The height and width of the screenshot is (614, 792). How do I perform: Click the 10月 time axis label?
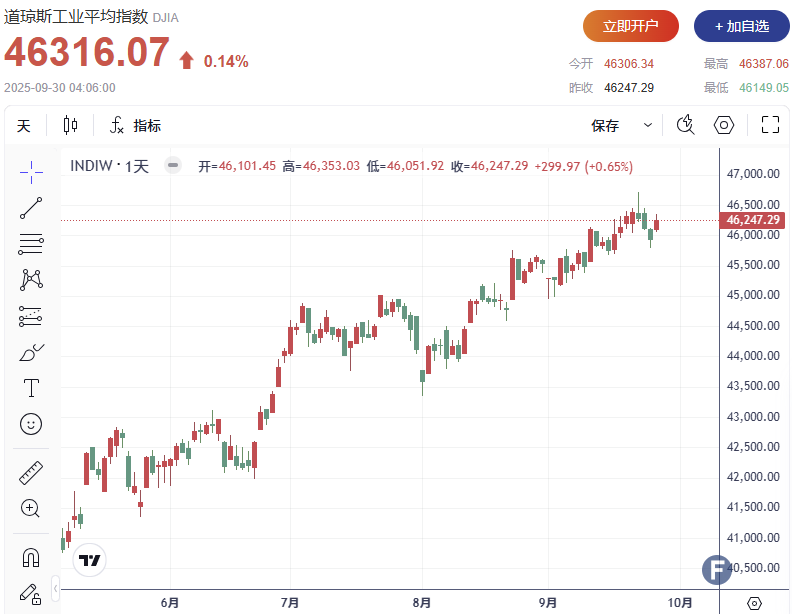pyautogui.click(x=680, y=602)
